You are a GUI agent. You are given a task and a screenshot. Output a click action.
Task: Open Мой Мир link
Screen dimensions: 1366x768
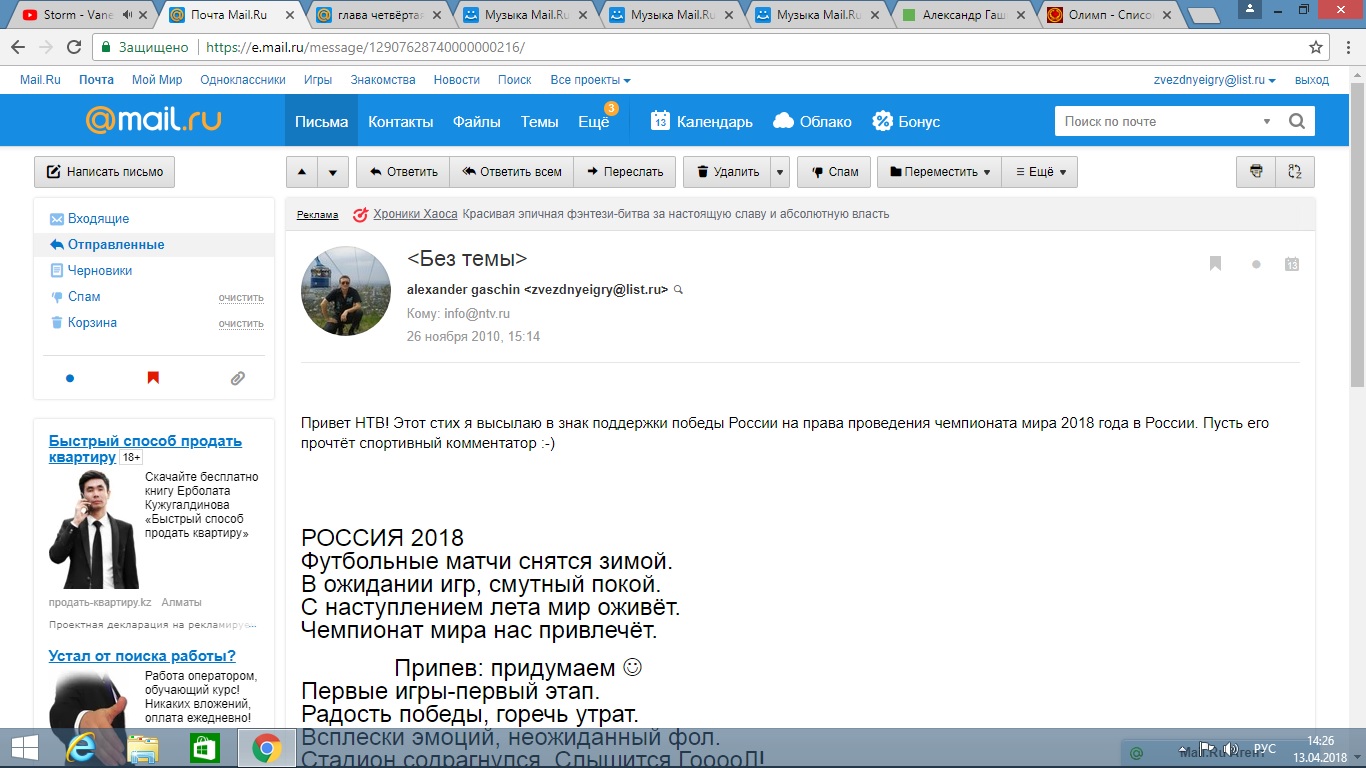click(x=157, y=80)
